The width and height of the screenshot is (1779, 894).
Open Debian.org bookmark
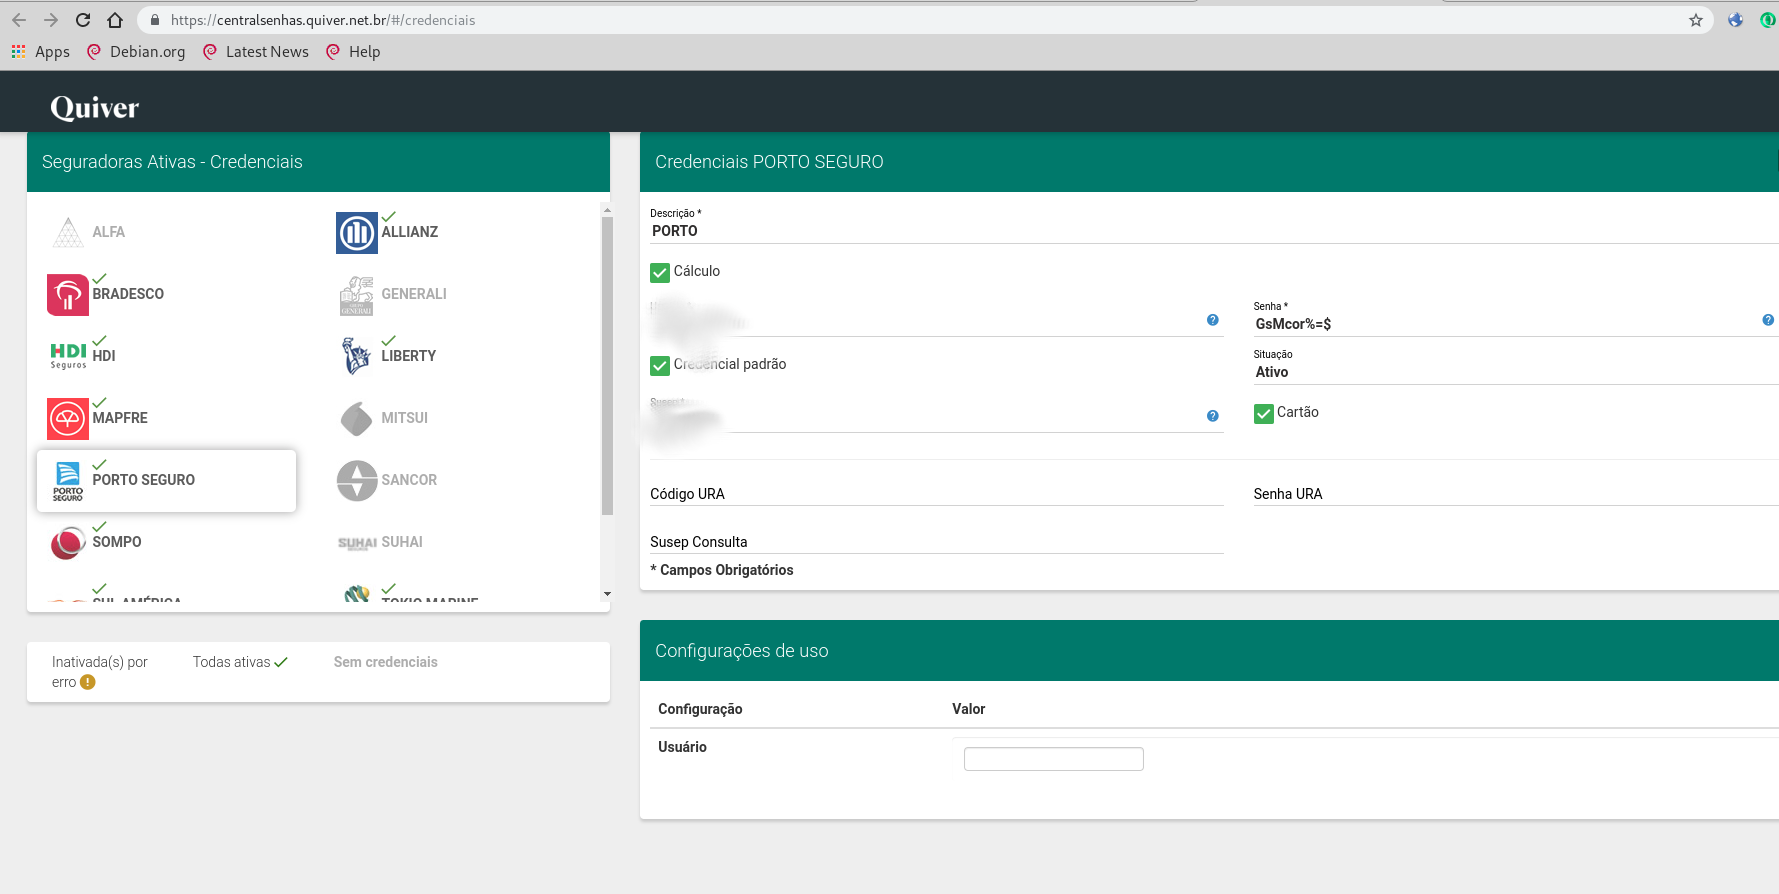136,52
